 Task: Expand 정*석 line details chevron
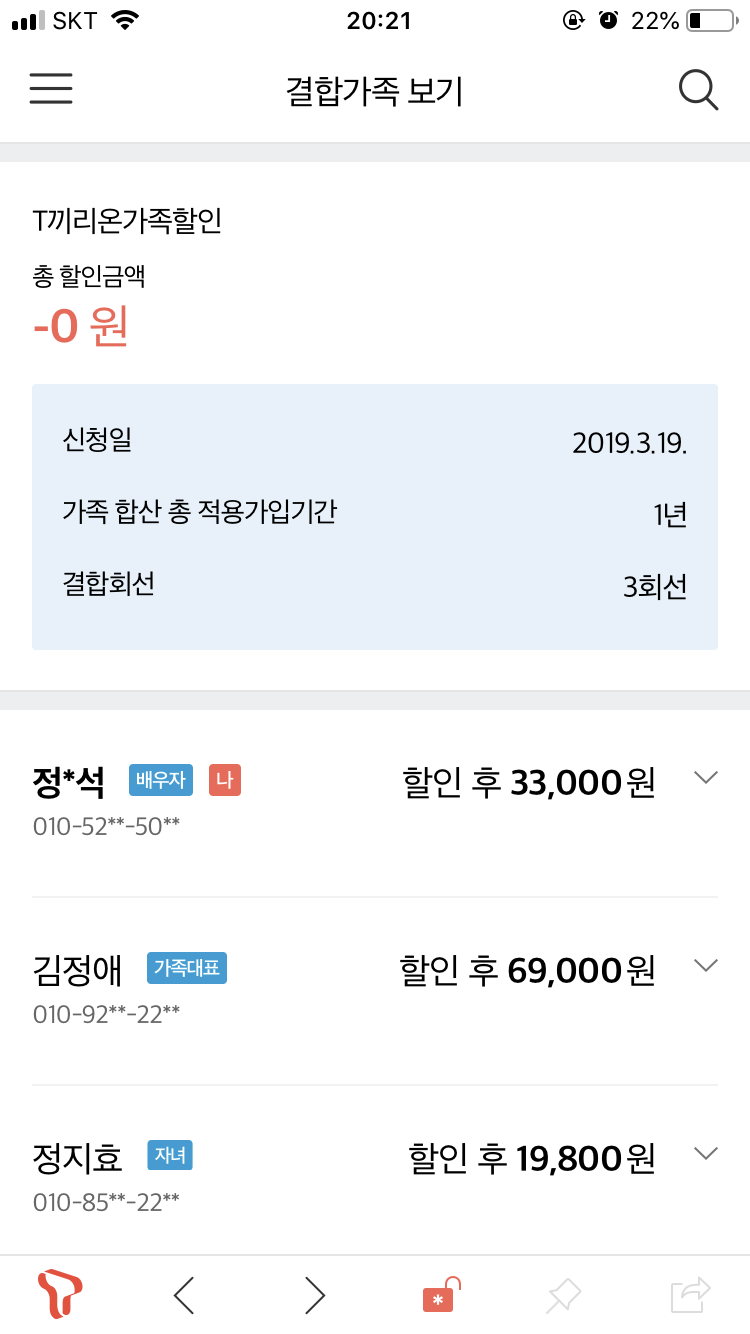coord(706,778)
